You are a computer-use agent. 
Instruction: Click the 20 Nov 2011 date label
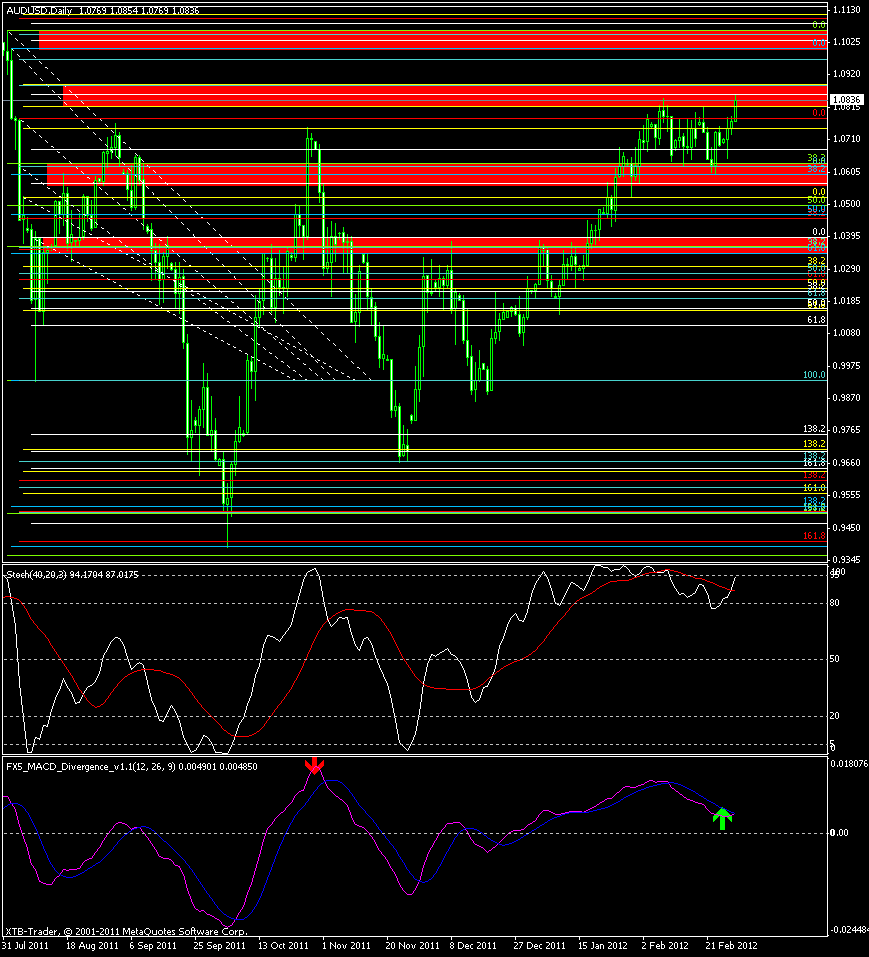pos(412,945)
